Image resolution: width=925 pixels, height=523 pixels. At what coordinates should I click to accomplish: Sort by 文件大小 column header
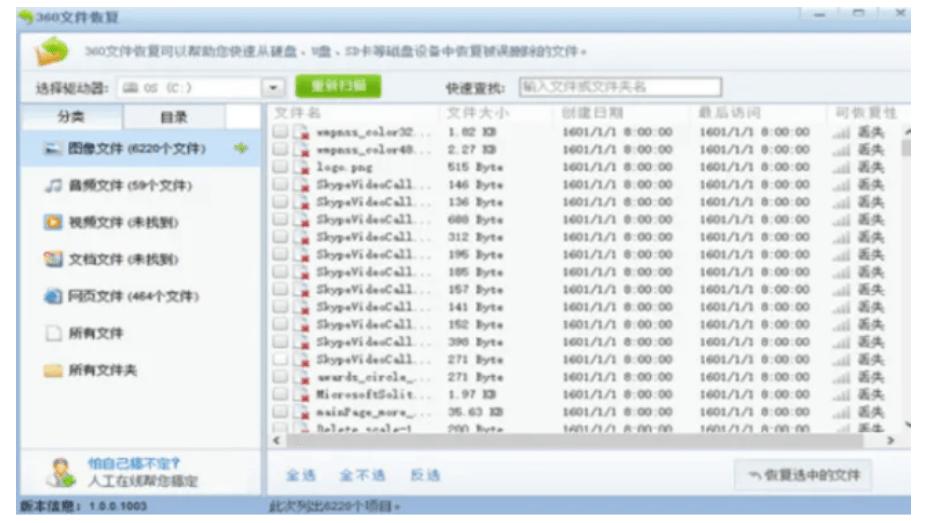(x=477, y=113)
